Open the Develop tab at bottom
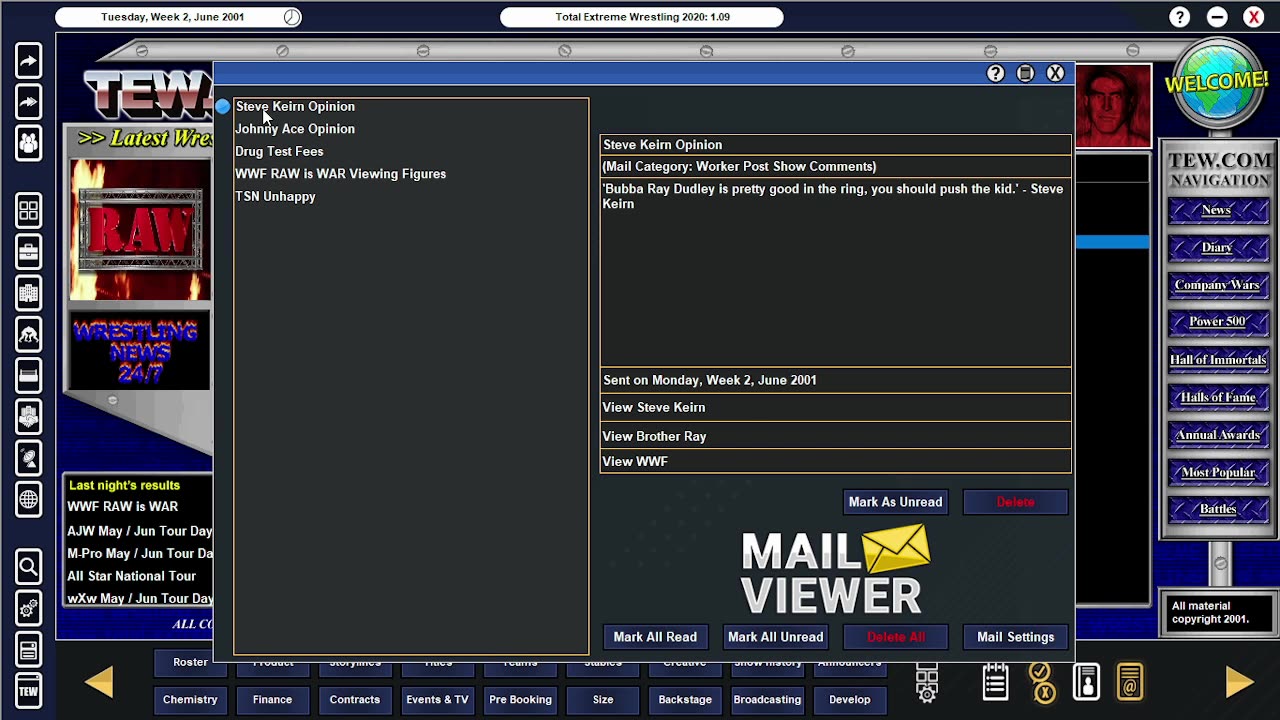The height and width of the screenshot is (720, 1280). pos(850,700)
